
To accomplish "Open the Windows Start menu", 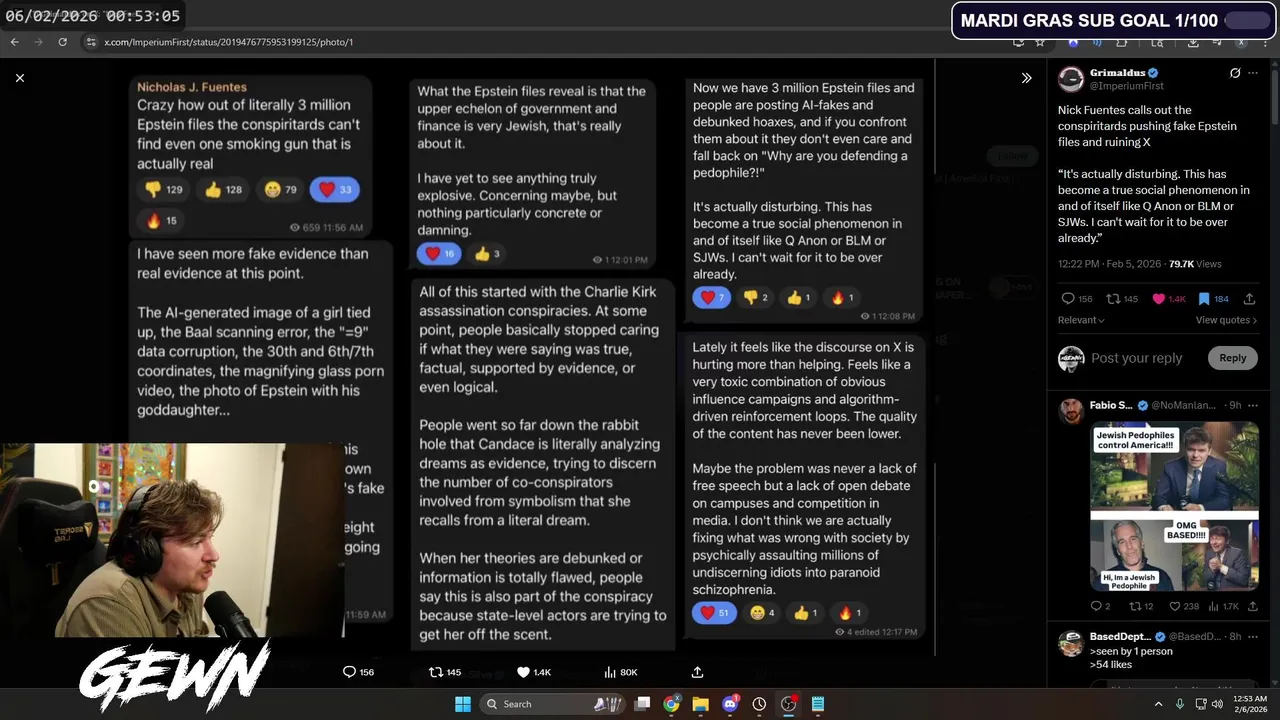I will click(x=463, y=704).
